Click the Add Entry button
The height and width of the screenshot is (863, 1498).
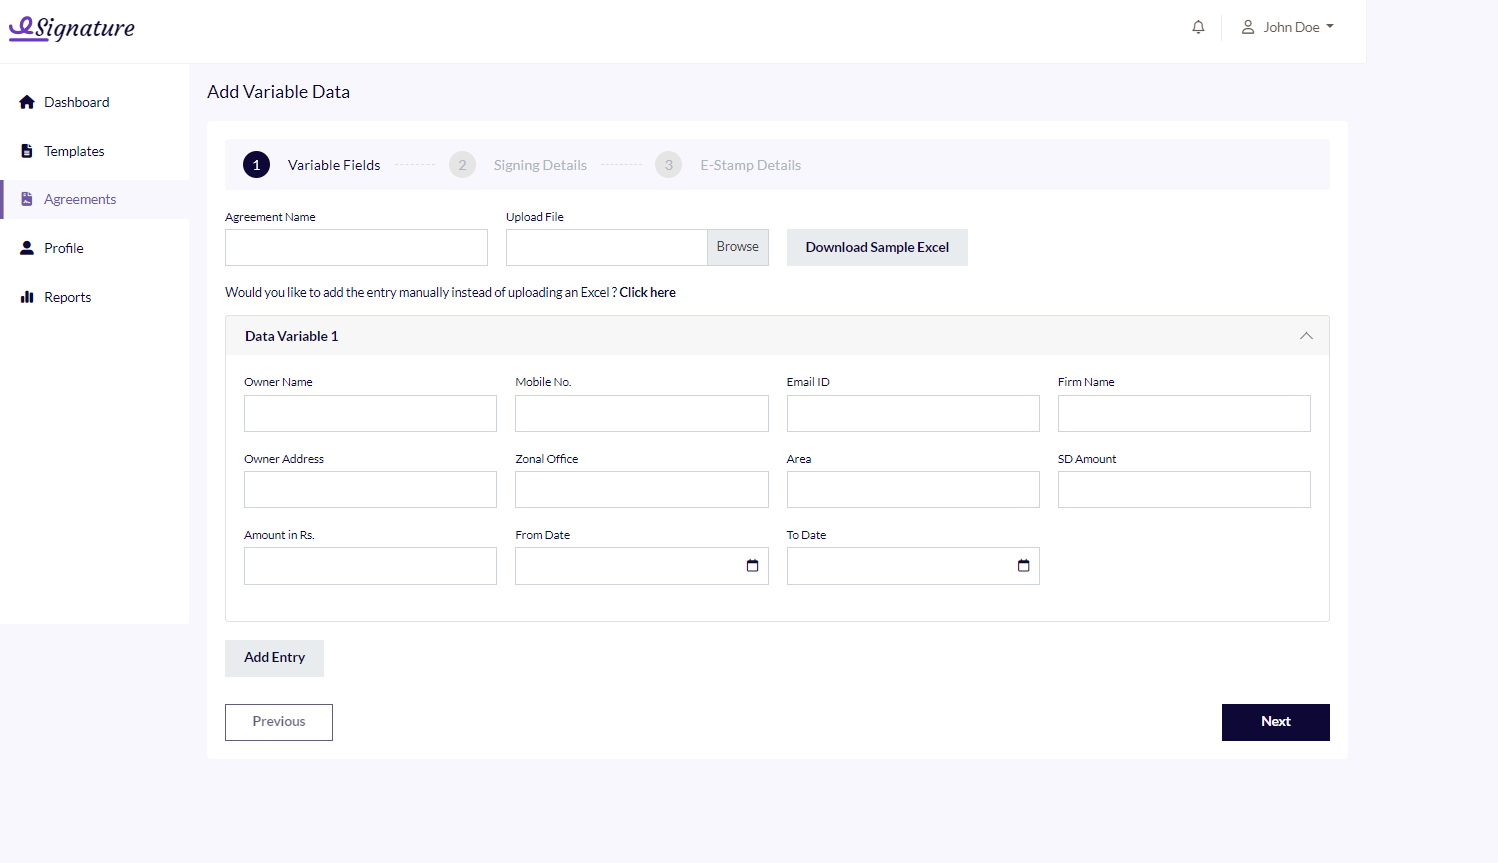click(274, 658)
